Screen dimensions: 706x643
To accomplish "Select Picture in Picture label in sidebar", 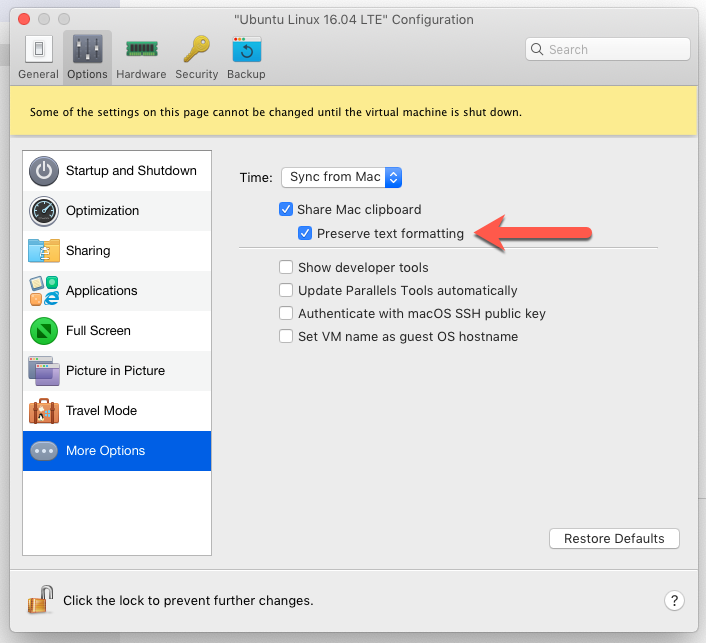I will [115, 371].
